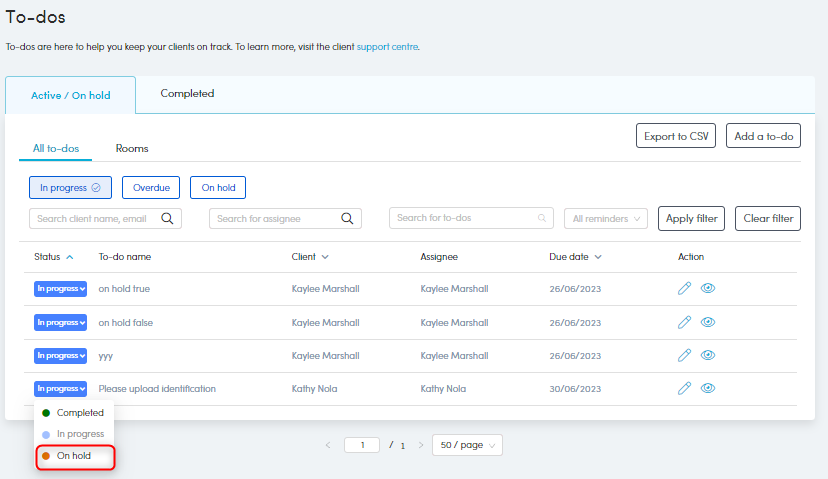Enable the 'On hold' filter chip
828x479 pixels.
217,187
